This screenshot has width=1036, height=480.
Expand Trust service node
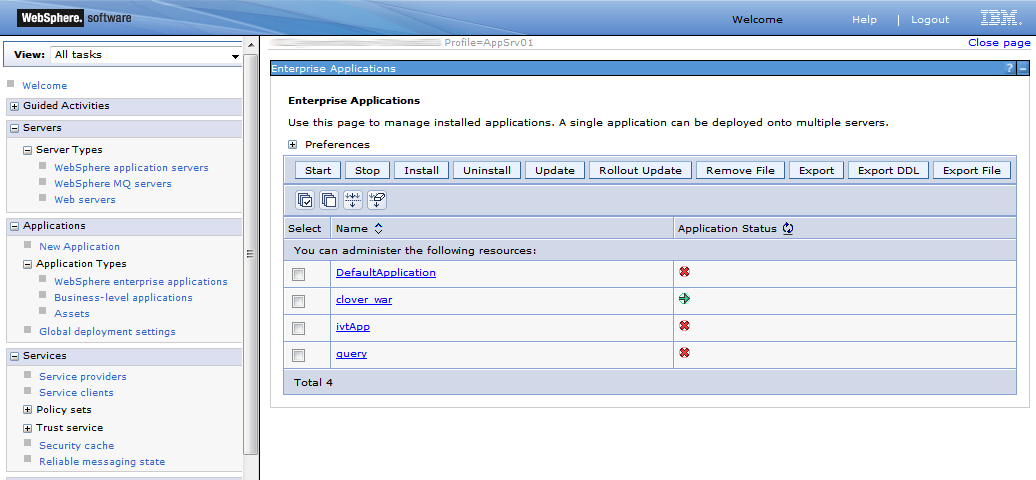click(x=28, y=428)
